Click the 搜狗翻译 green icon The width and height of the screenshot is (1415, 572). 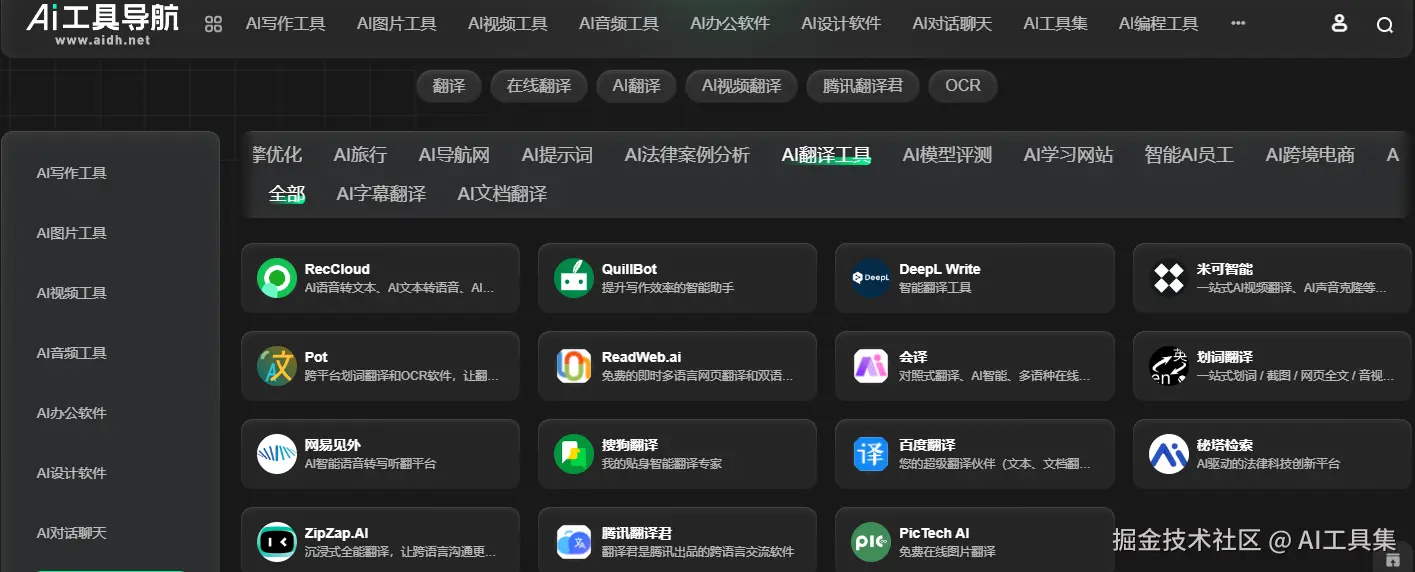574,454
